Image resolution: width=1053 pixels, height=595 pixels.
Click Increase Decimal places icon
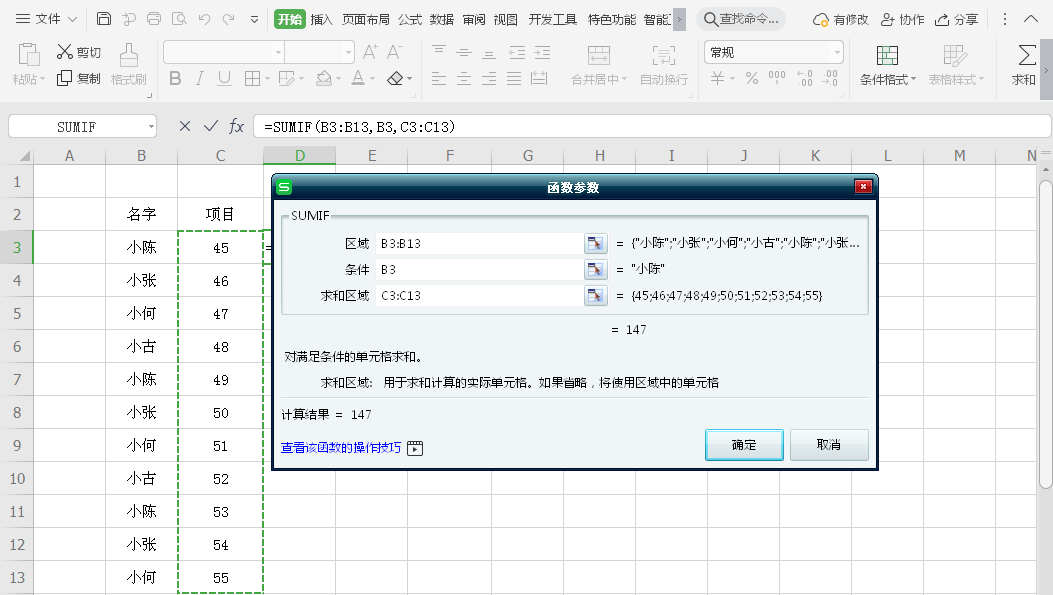(x=805, y=79)
